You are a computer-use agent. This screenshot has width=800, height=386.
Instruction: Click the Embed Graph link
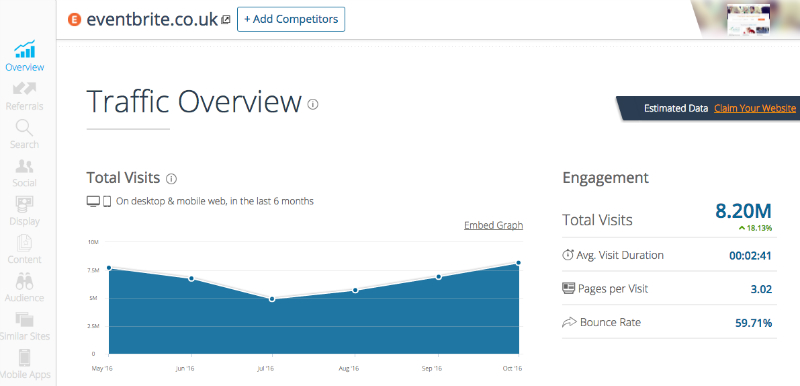point(493,225)
